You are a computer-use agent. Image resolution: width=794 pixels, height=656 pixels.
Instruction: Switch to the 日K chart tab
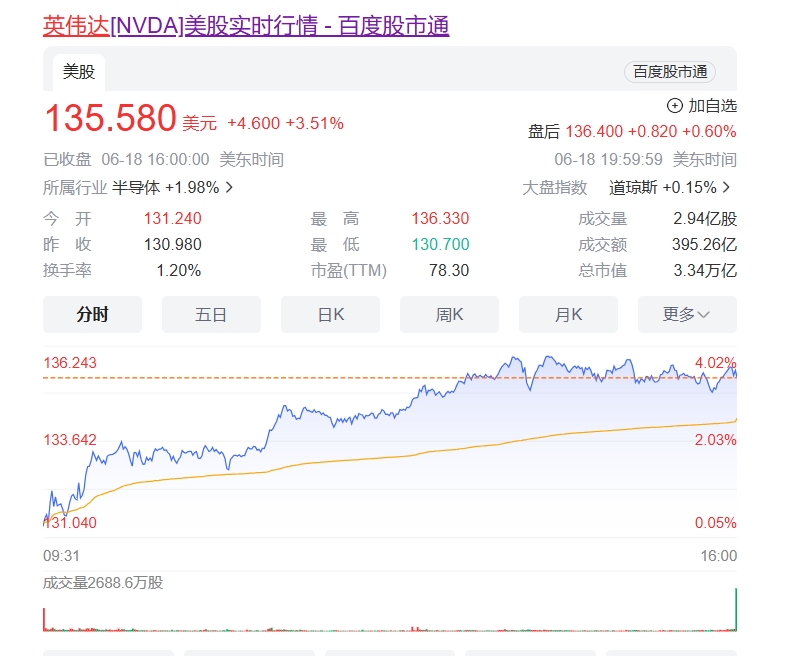point(330,315)
